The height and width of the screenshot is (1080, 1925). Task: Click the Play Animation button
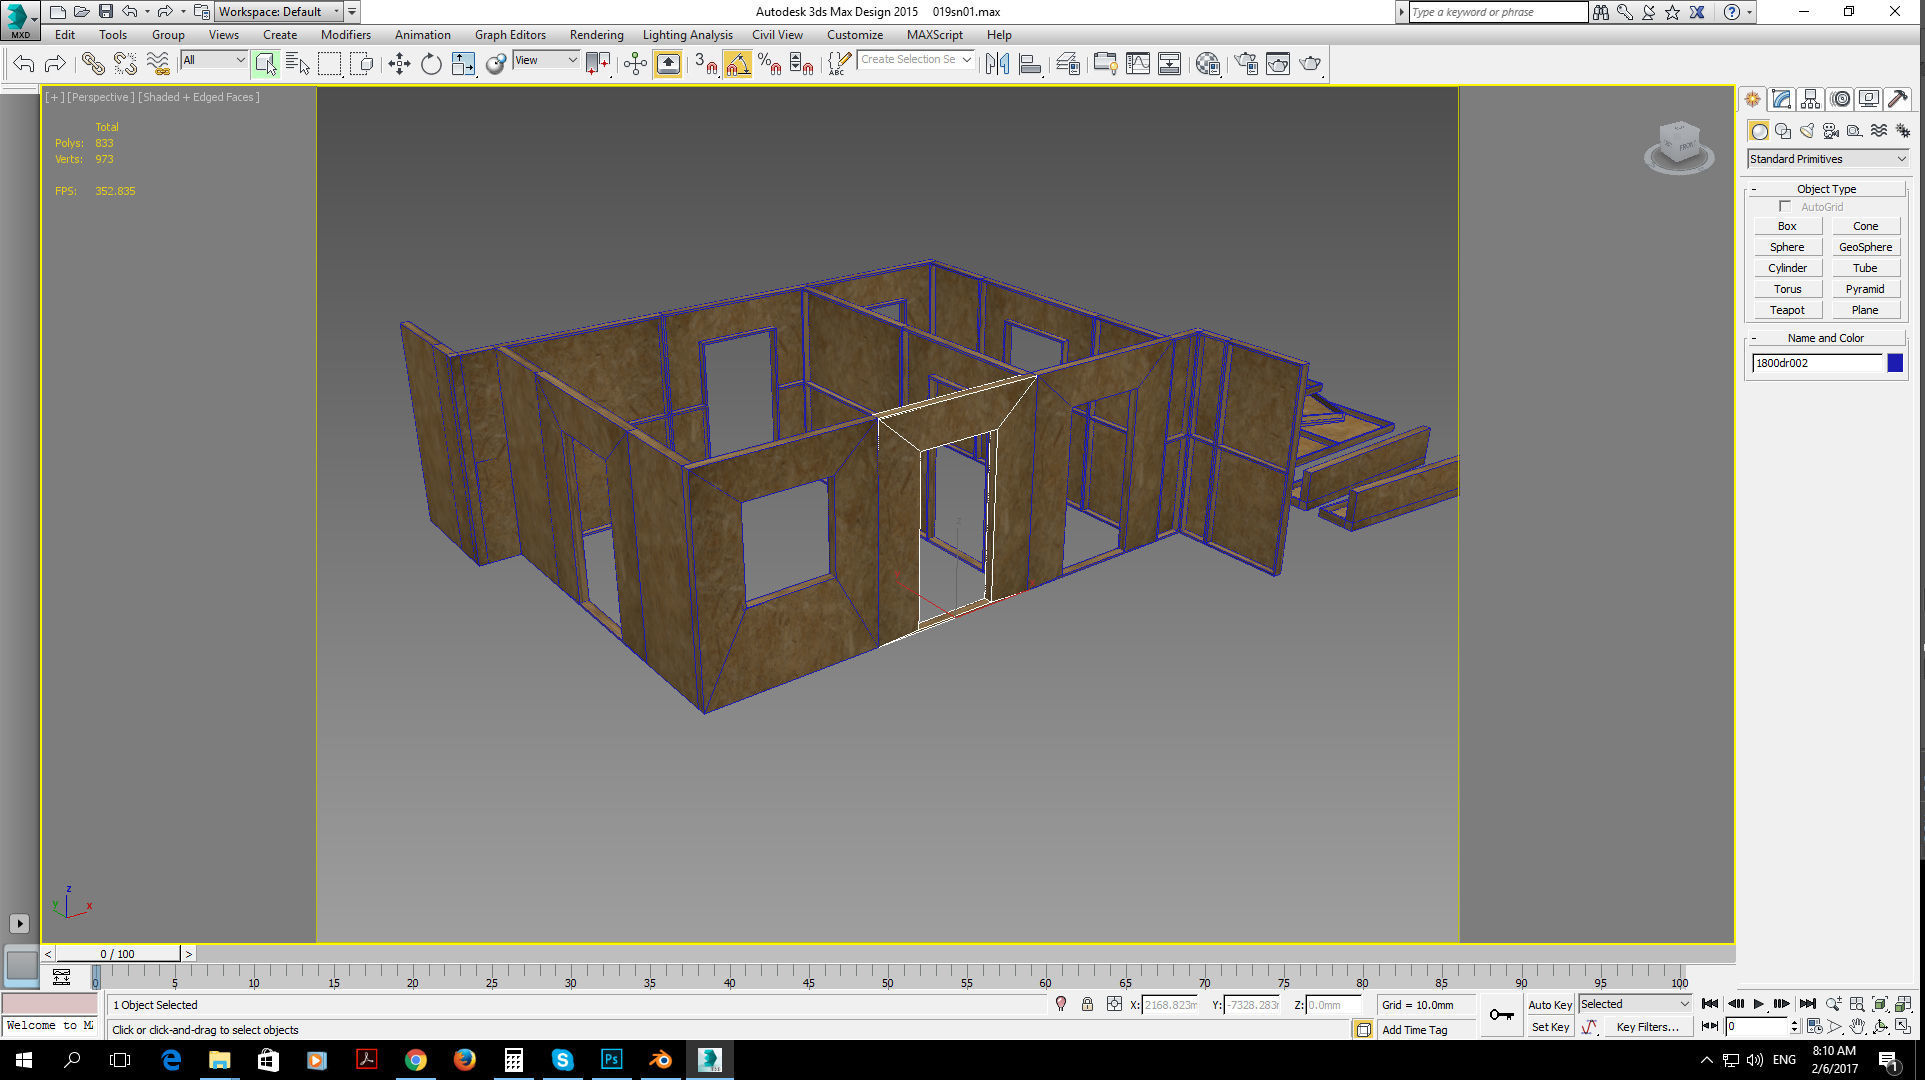click(1758, 1004)
